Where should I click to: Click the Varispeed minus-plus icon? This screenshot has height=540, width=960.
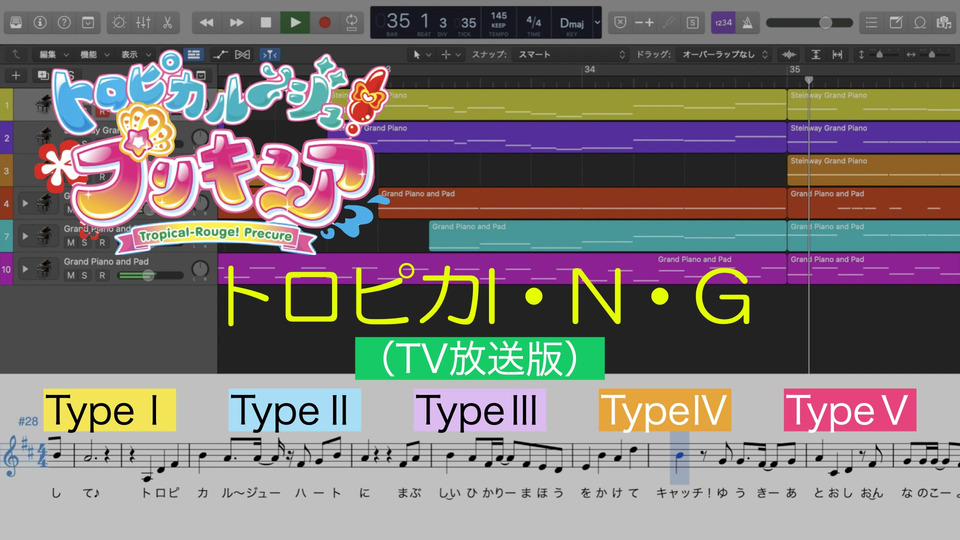pyautogui.click(x=644, y=23)
